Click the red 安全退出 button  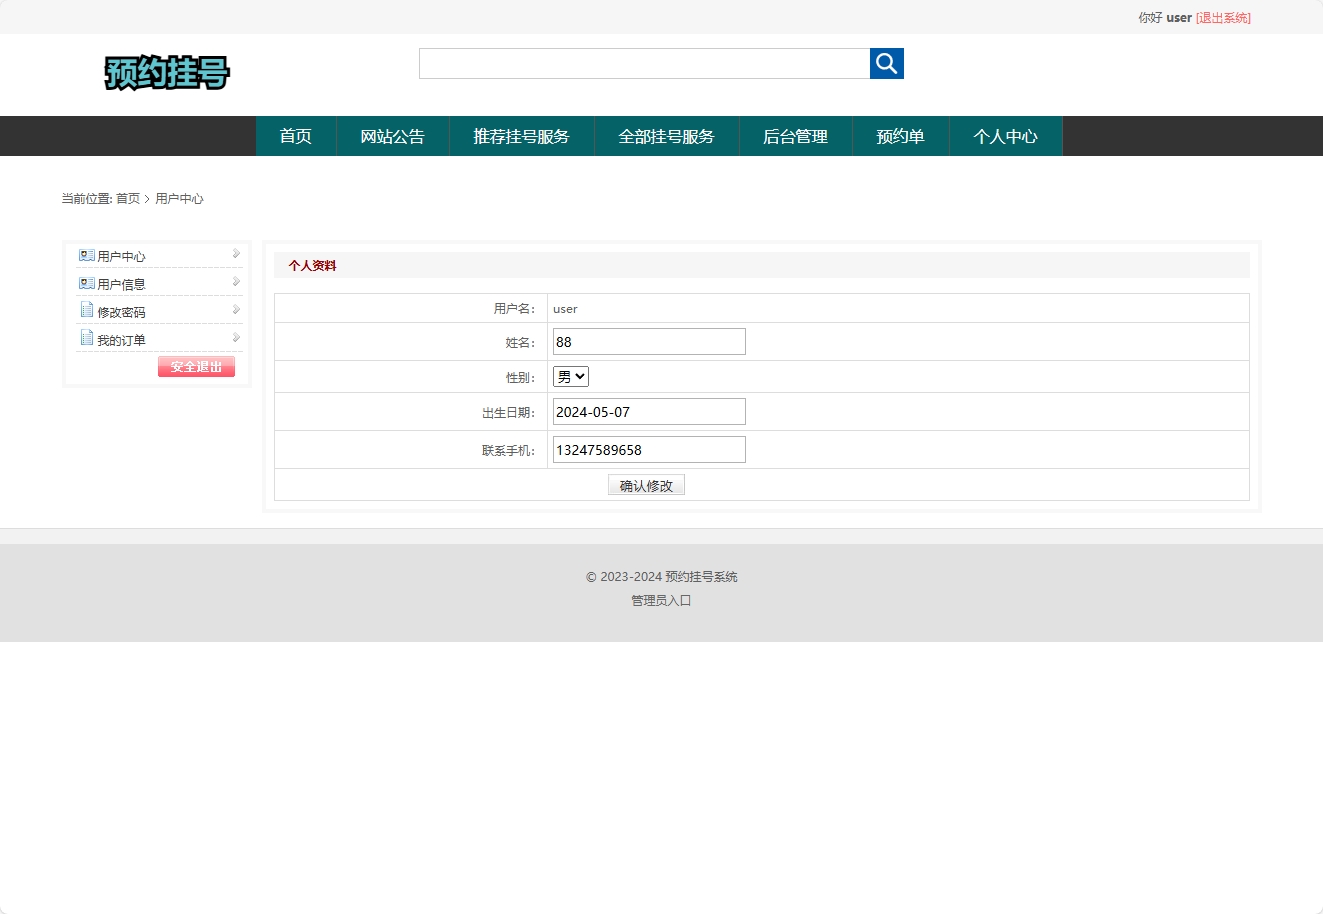196,367
